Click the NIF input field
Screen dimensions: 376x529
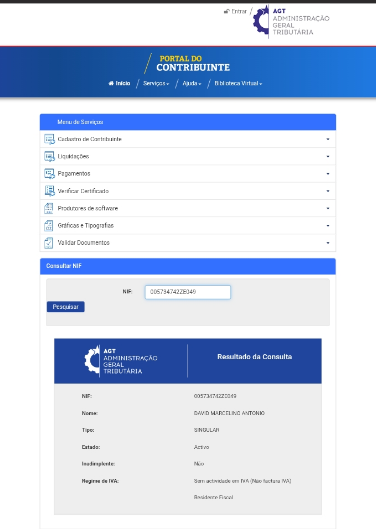[x=188, y=292]
